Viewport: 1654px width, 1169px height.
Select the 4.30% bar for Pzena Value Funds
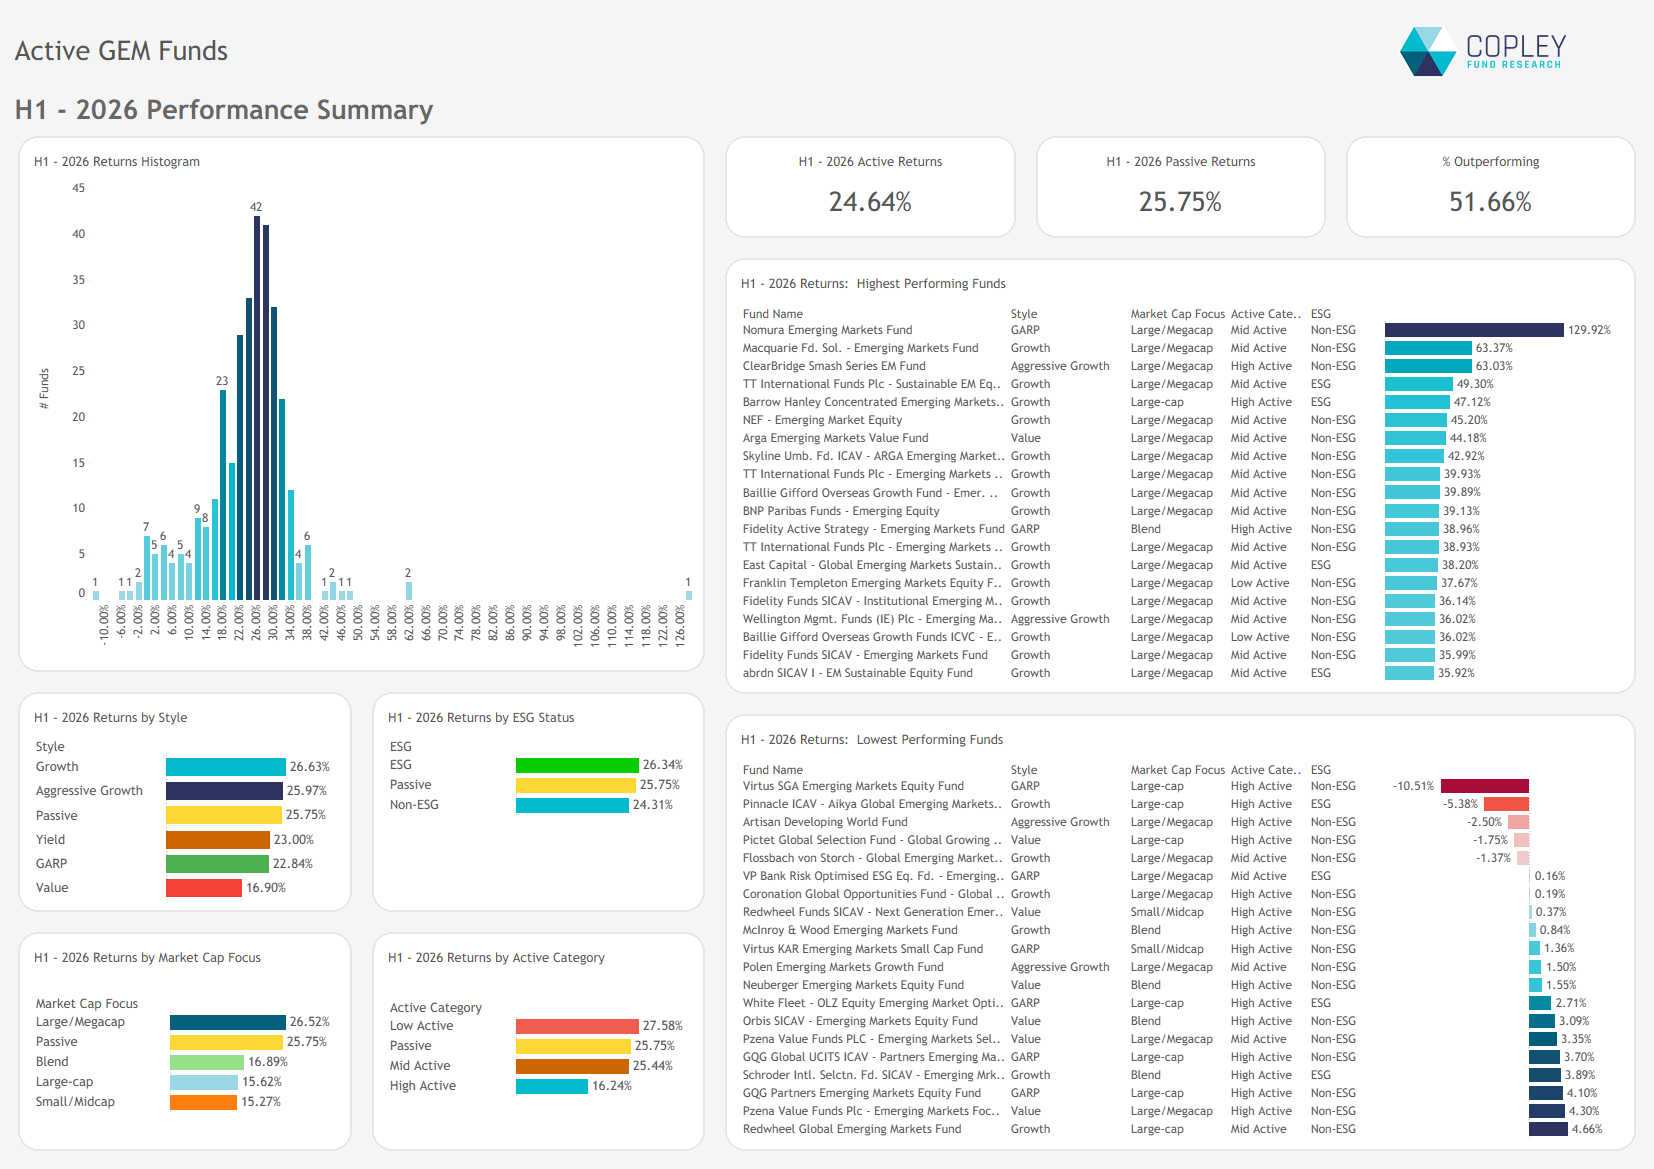pyautogui.click(x=1547, y=1111)
